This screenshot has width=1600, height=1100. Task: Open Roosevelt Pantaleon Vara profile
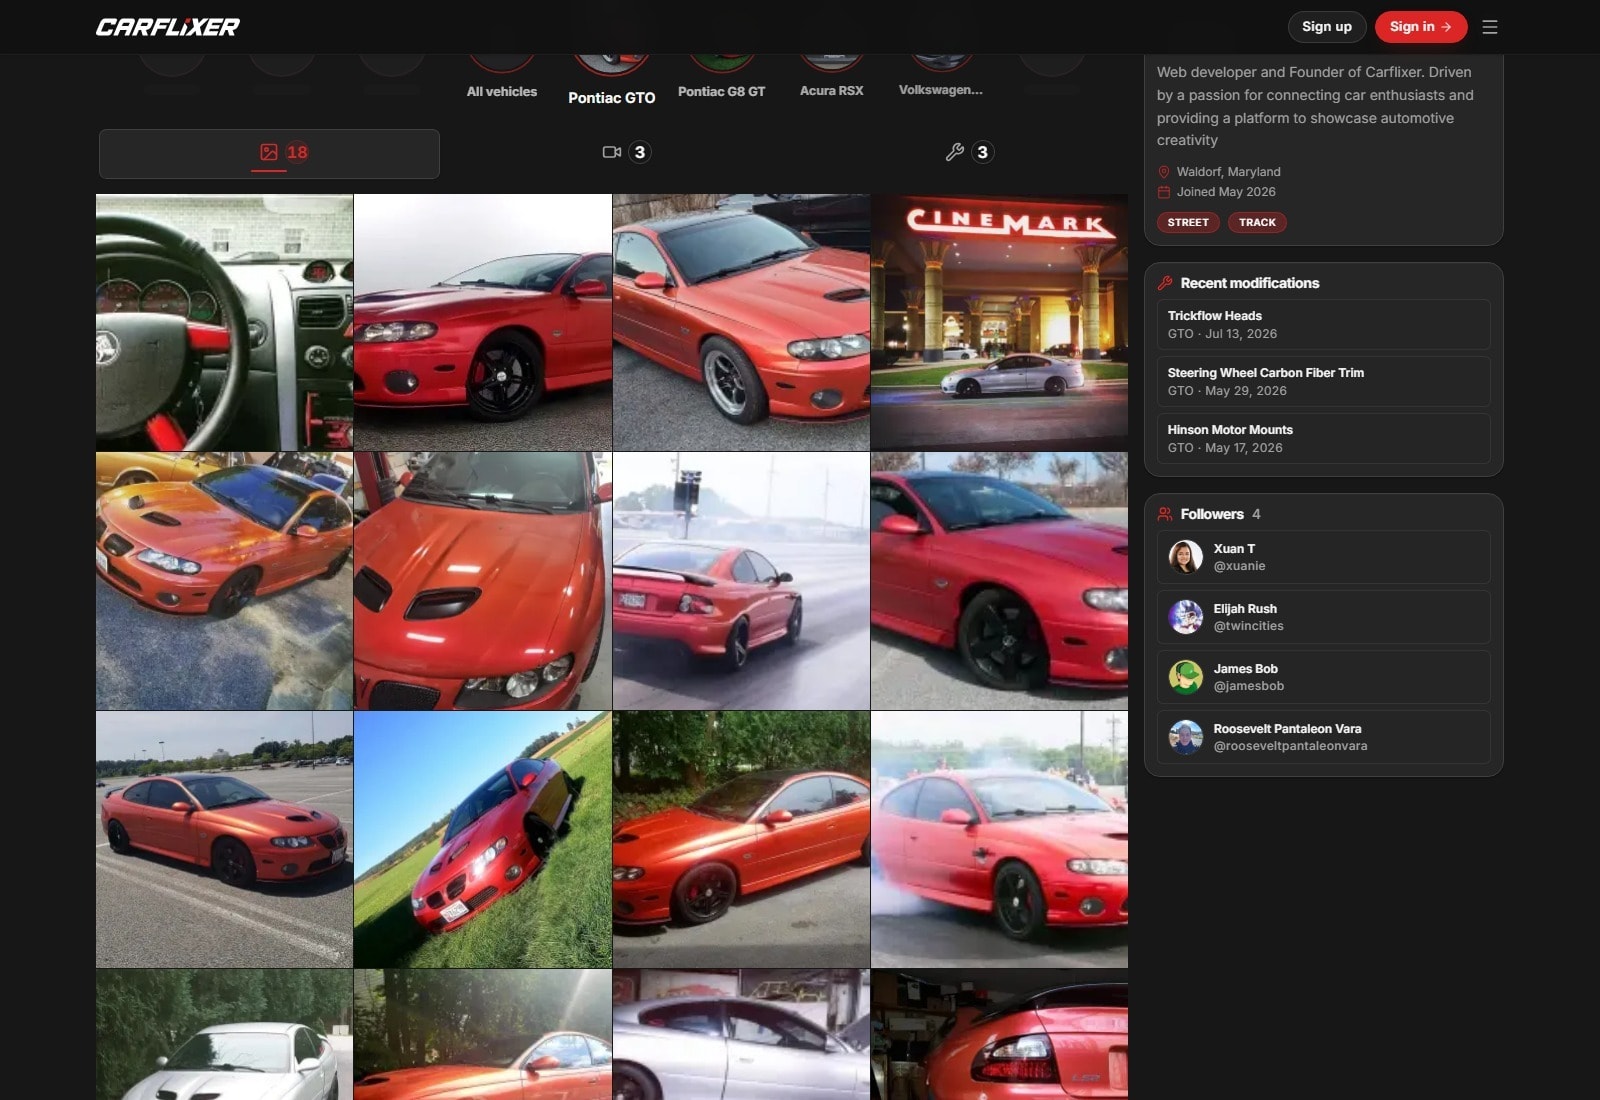coord(1324,737)
